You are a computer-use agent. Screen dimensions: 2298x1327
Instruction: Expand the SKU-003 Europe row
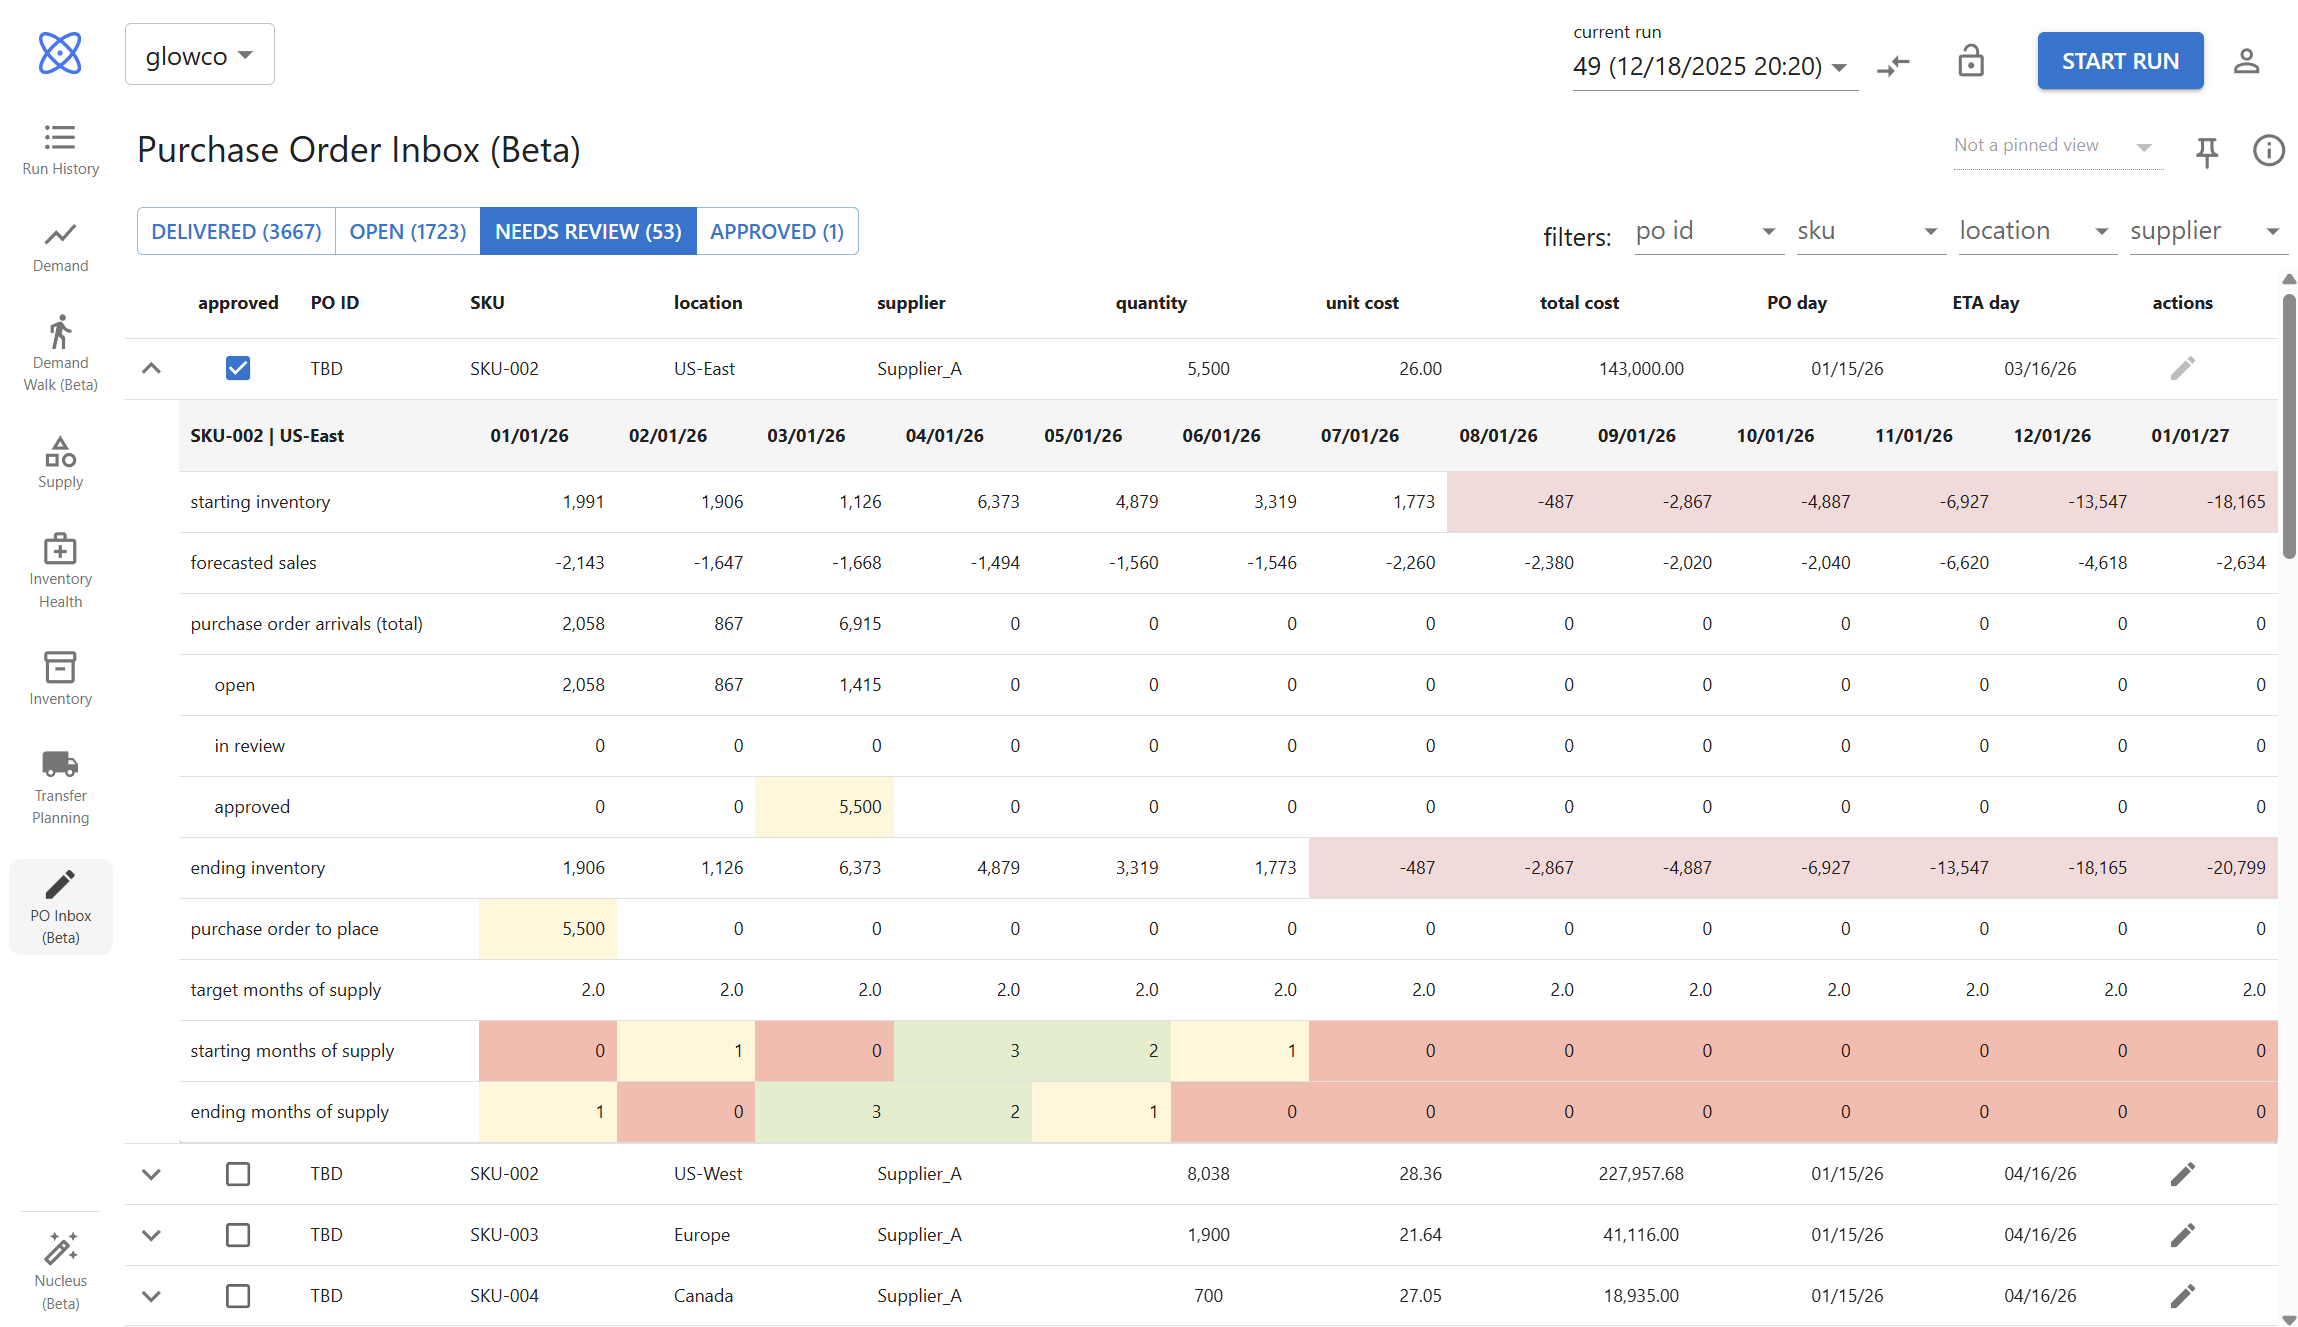151,1235
